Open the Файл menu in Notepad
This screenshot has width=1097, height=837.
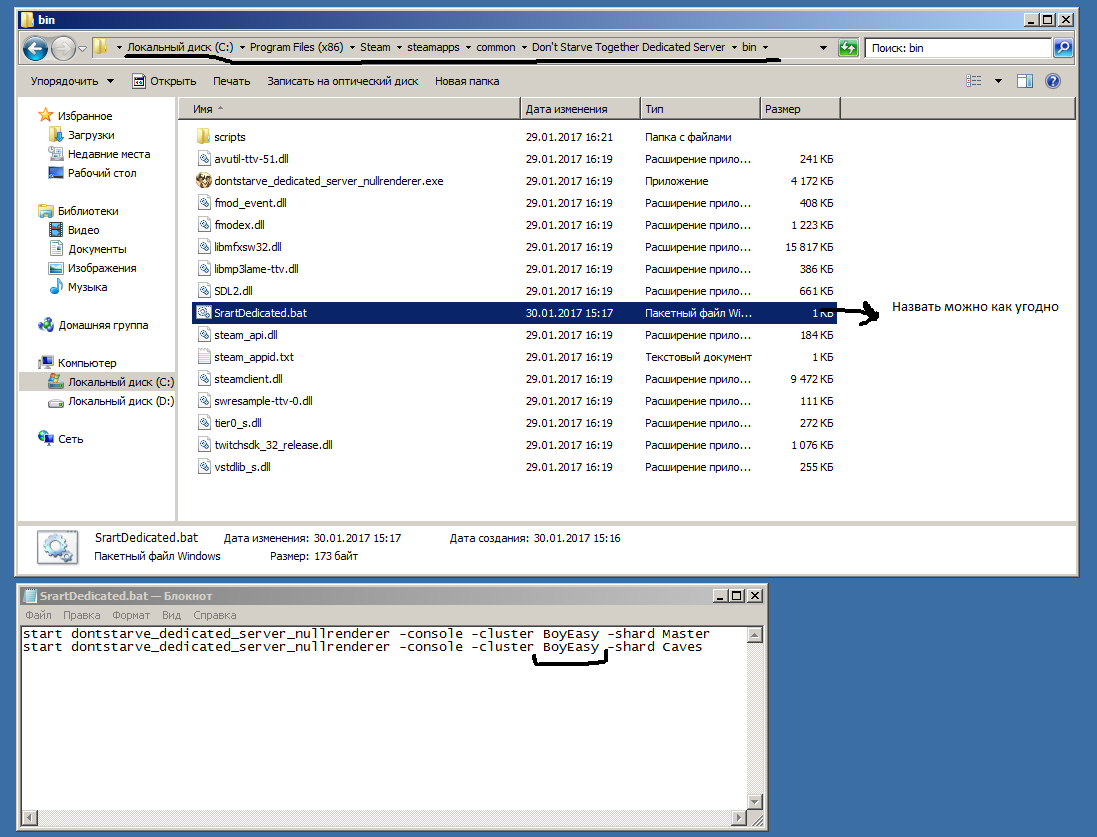click(x=39, y=615)
